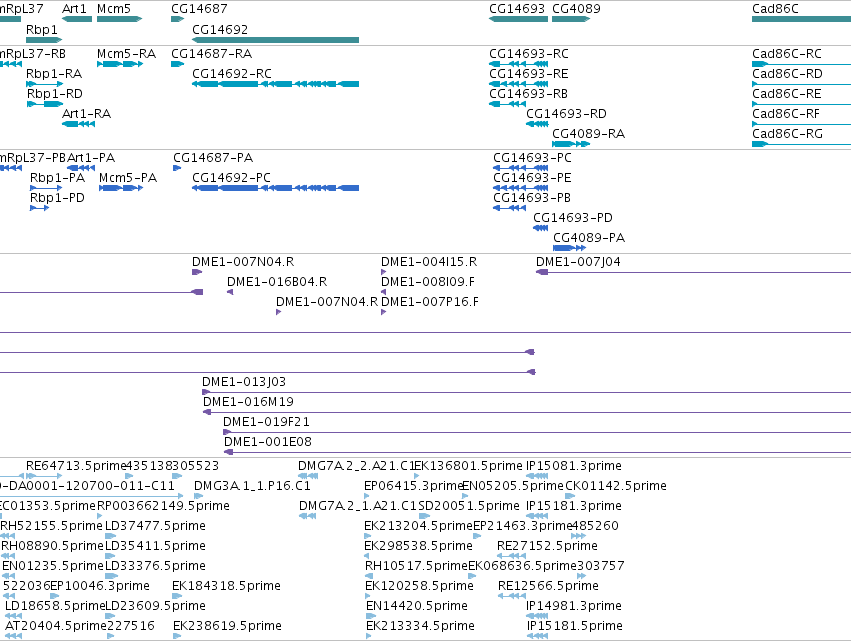Viewport: 851px width, 641px height.
Task: Click the CG4089 gene arrow
Action: pyautogui.click(x=571, y=19)
